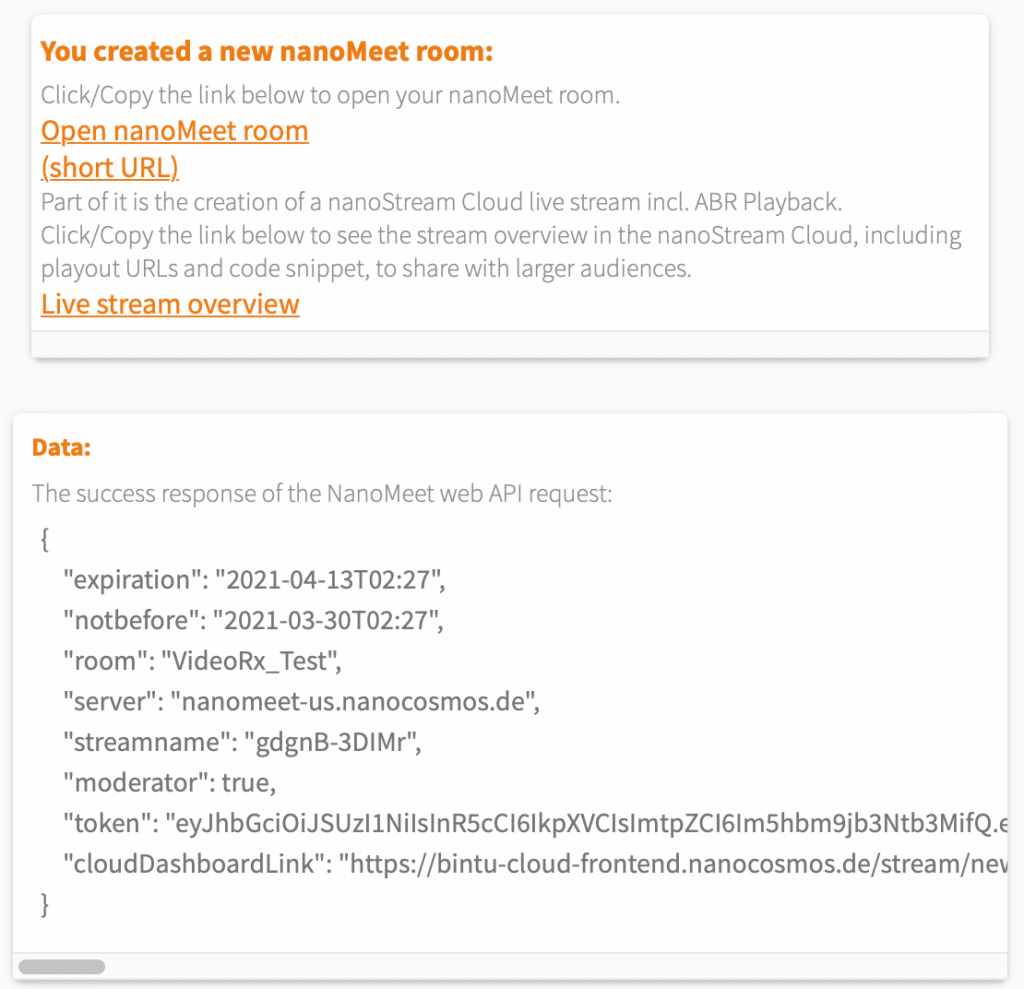The width and height of the screenshot is (1024, 989).
Task: Click the "open your nanoMeet room" instruction text
Action: point(330,96)
